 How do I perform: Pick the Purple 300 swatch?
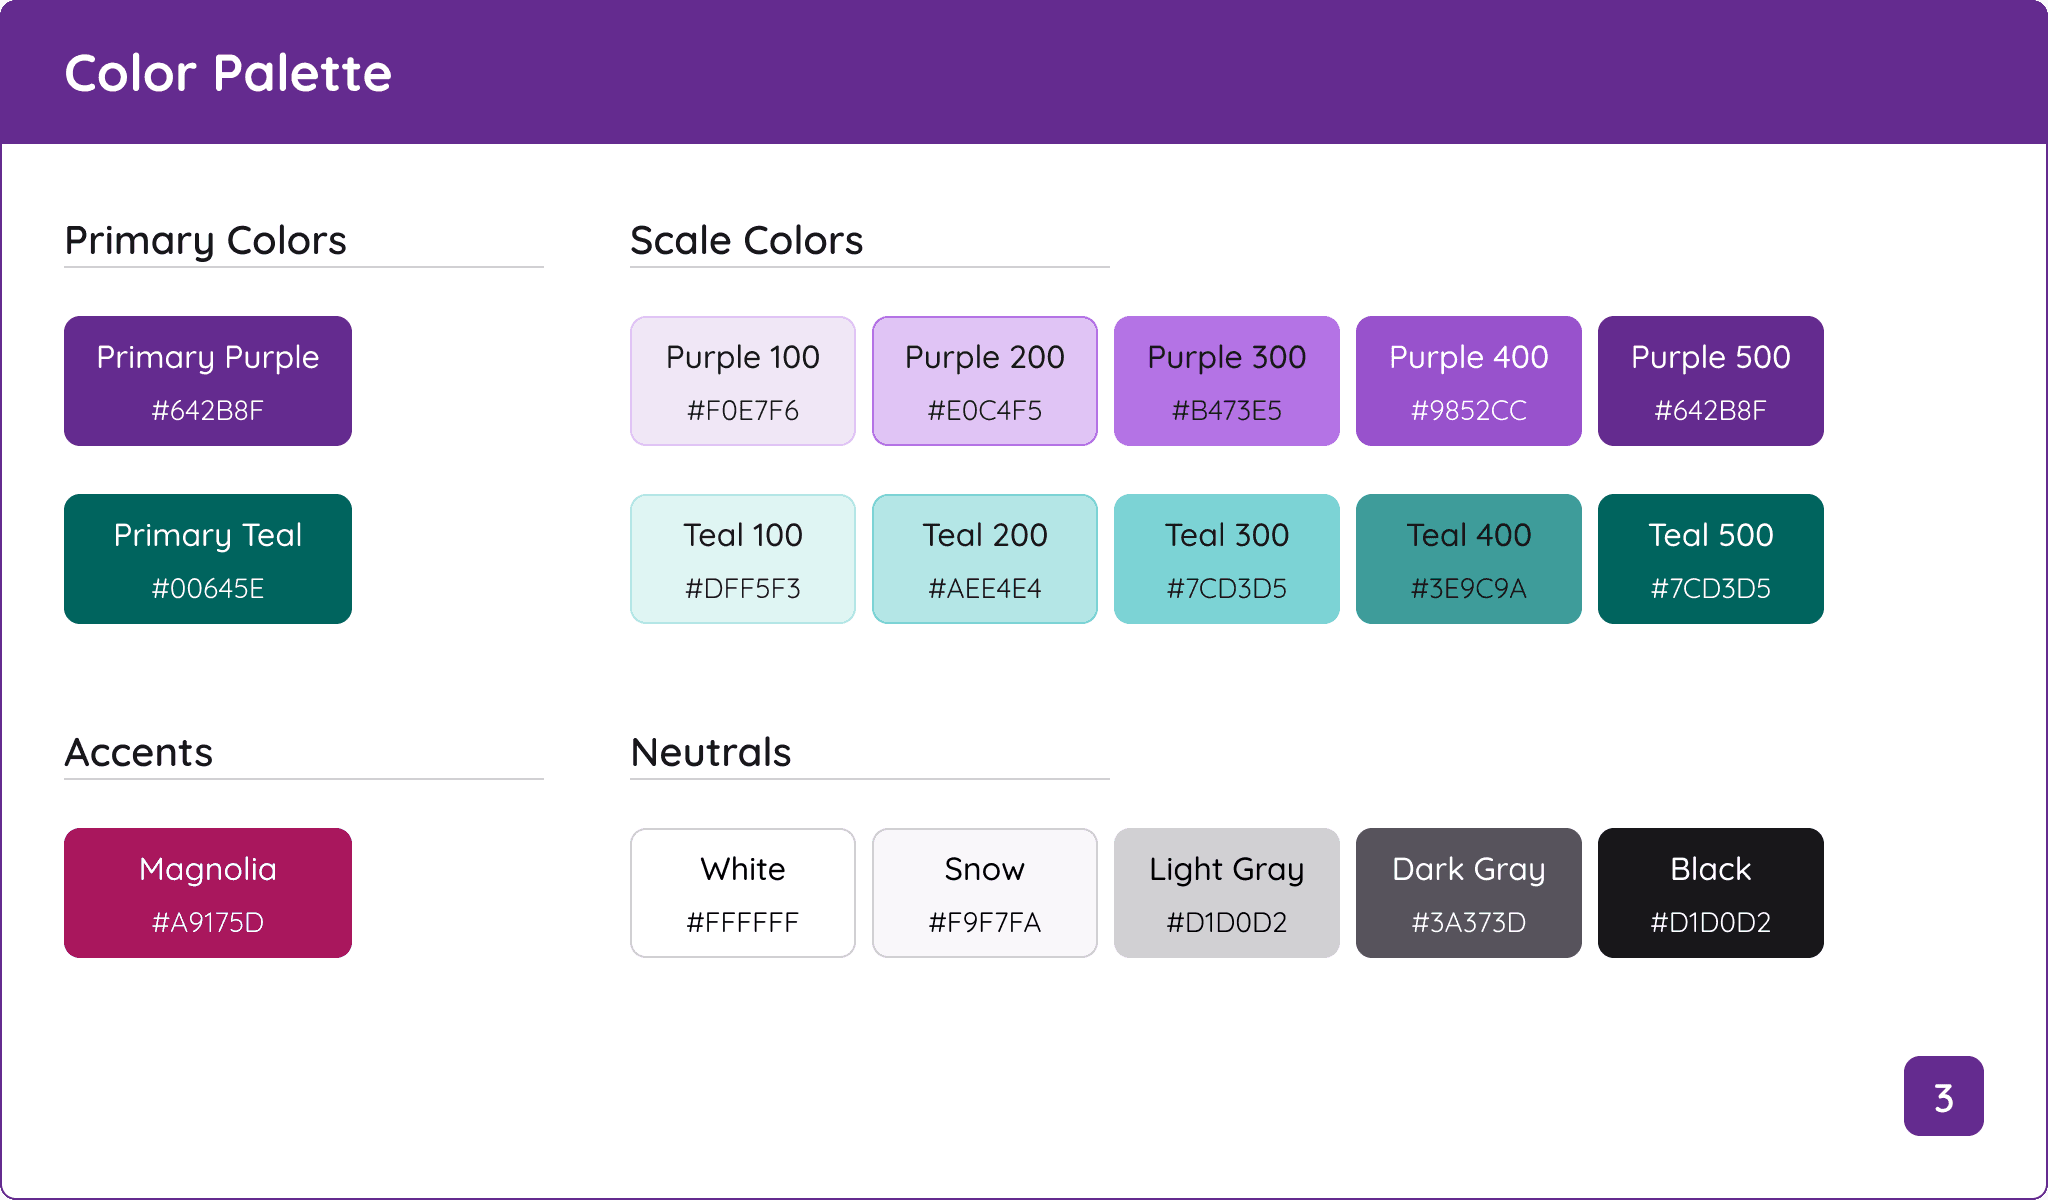click(x=1226, y=381)
